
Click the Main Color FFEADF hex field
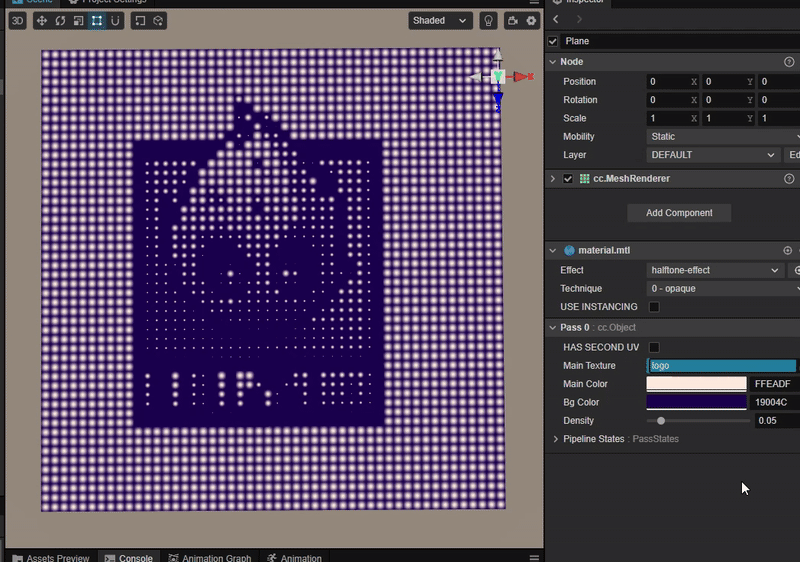point(776,384)
